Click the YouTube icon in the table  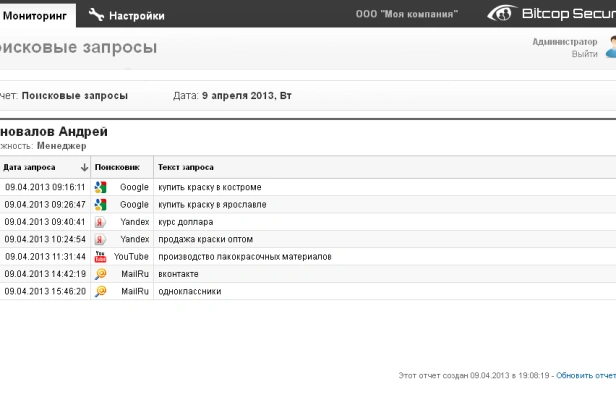click(100, 257)
